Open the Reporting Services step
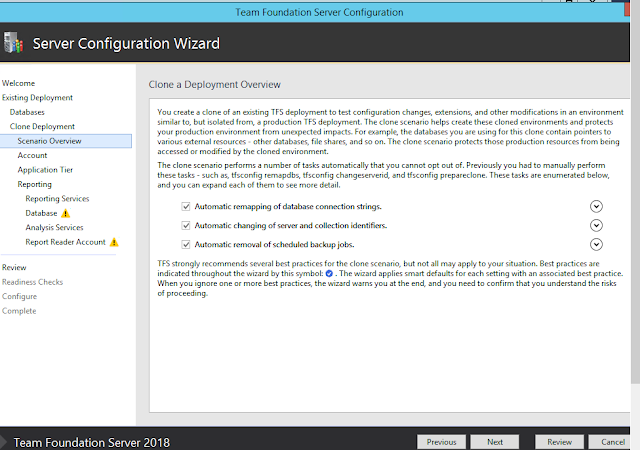Screen dimensions: 640x450 pyautogui.click(x=57, y=198)
